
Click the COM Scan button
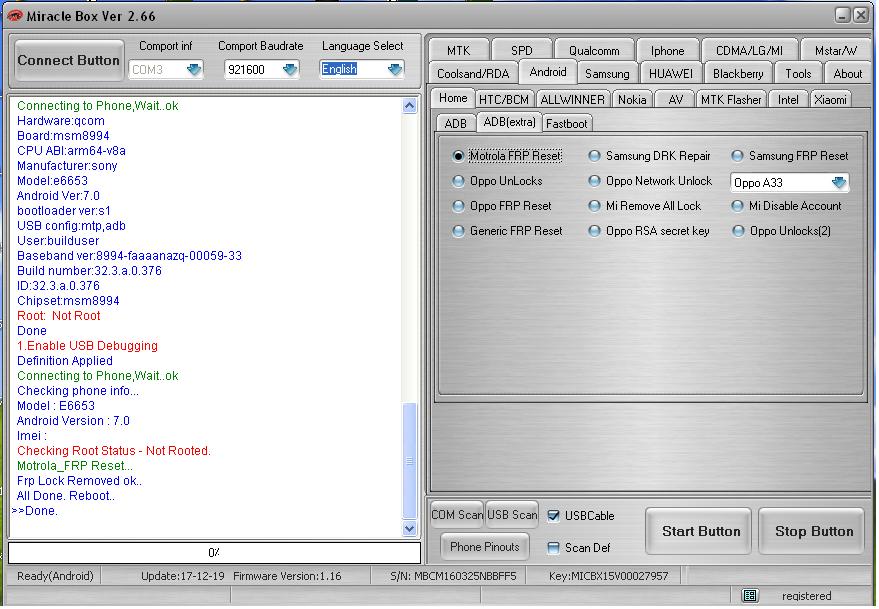pyautogui.click(x=457, y=515)
